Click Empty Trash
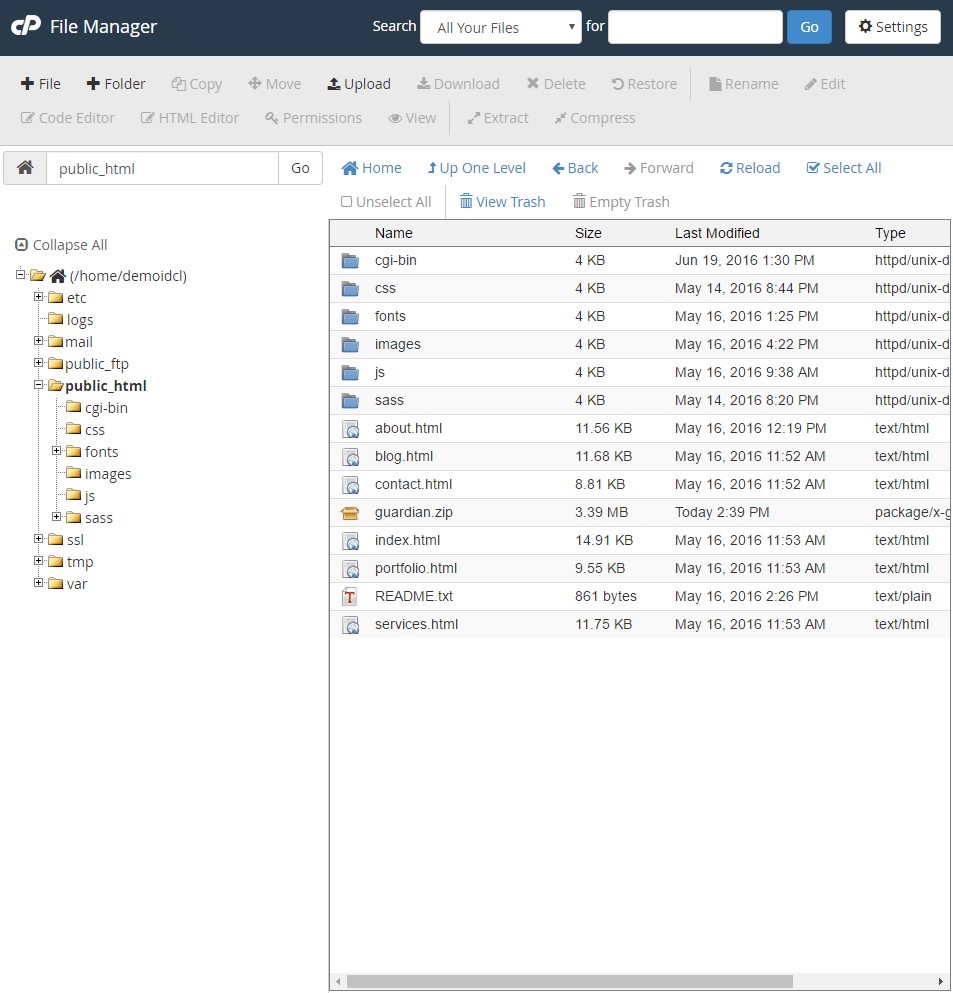The height and width of the screenshot is (993, 953). (x=621, y=201)
